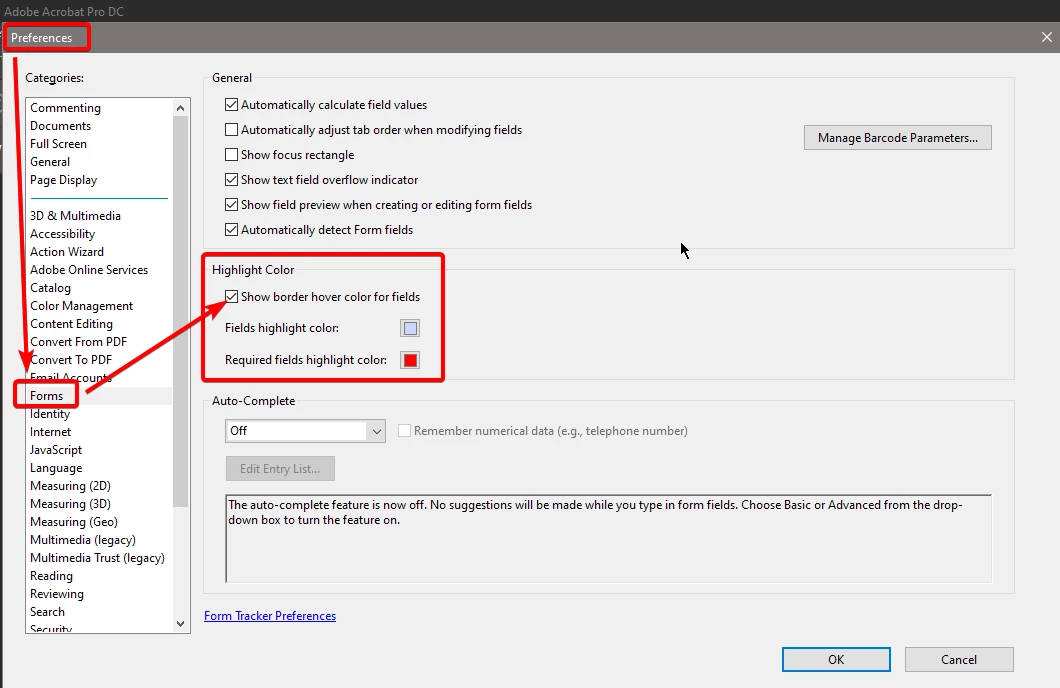Select Catalog category
The image size is (1060, 688).
point(50,288)
